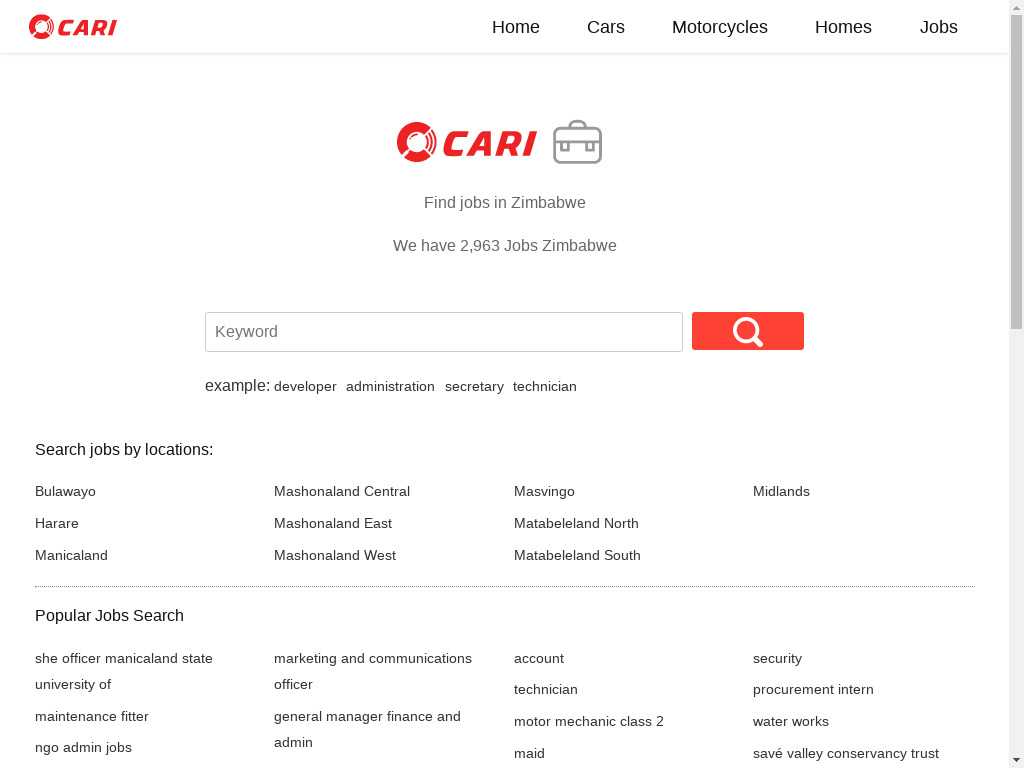Select the secretary example keyword

pyautogui.click(x=474, y=387)
